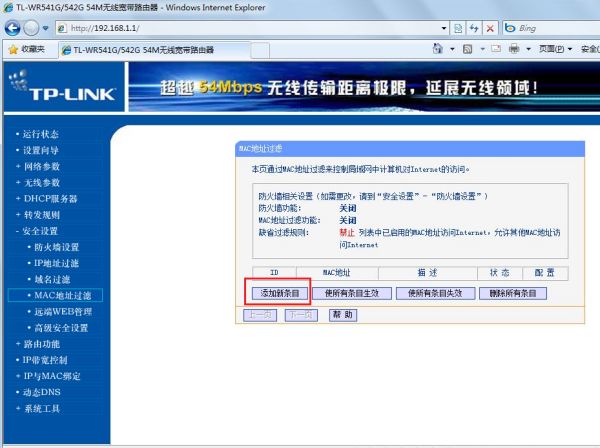Click the TP-LINK logo
This screenshot has width=600, height=448.
[x=64, y=87]
